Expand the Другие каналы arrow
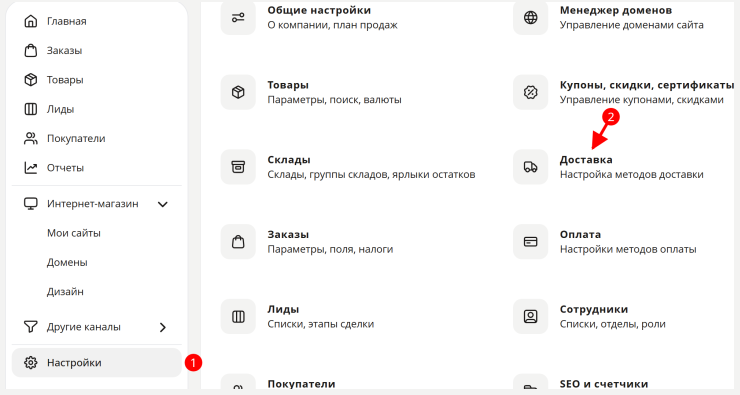The width and height of the screenshot is (740, 395). pyautogui.click(x=163, y=327)
